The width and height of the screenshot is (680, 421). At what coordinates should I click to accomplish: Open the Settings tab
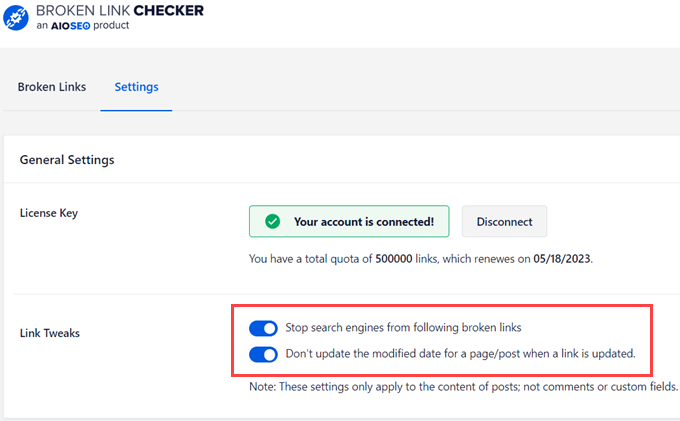136,87
